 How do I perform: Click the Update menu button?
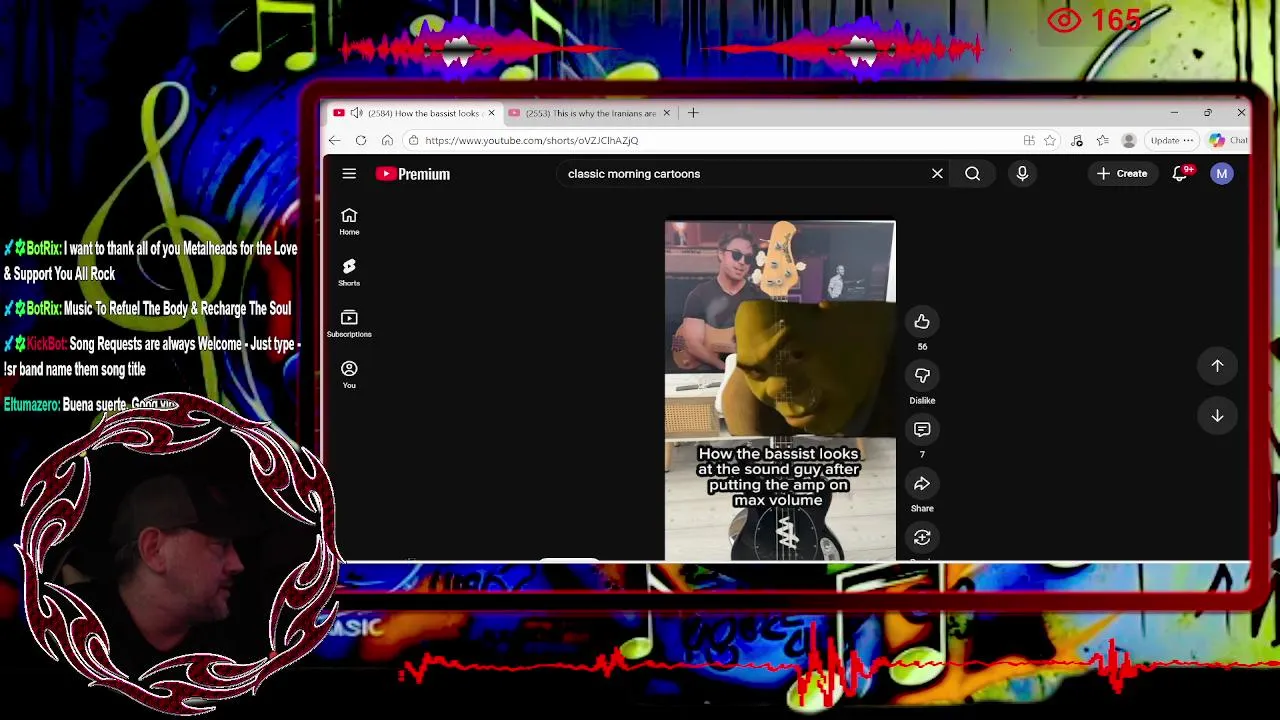[1171, 140]
